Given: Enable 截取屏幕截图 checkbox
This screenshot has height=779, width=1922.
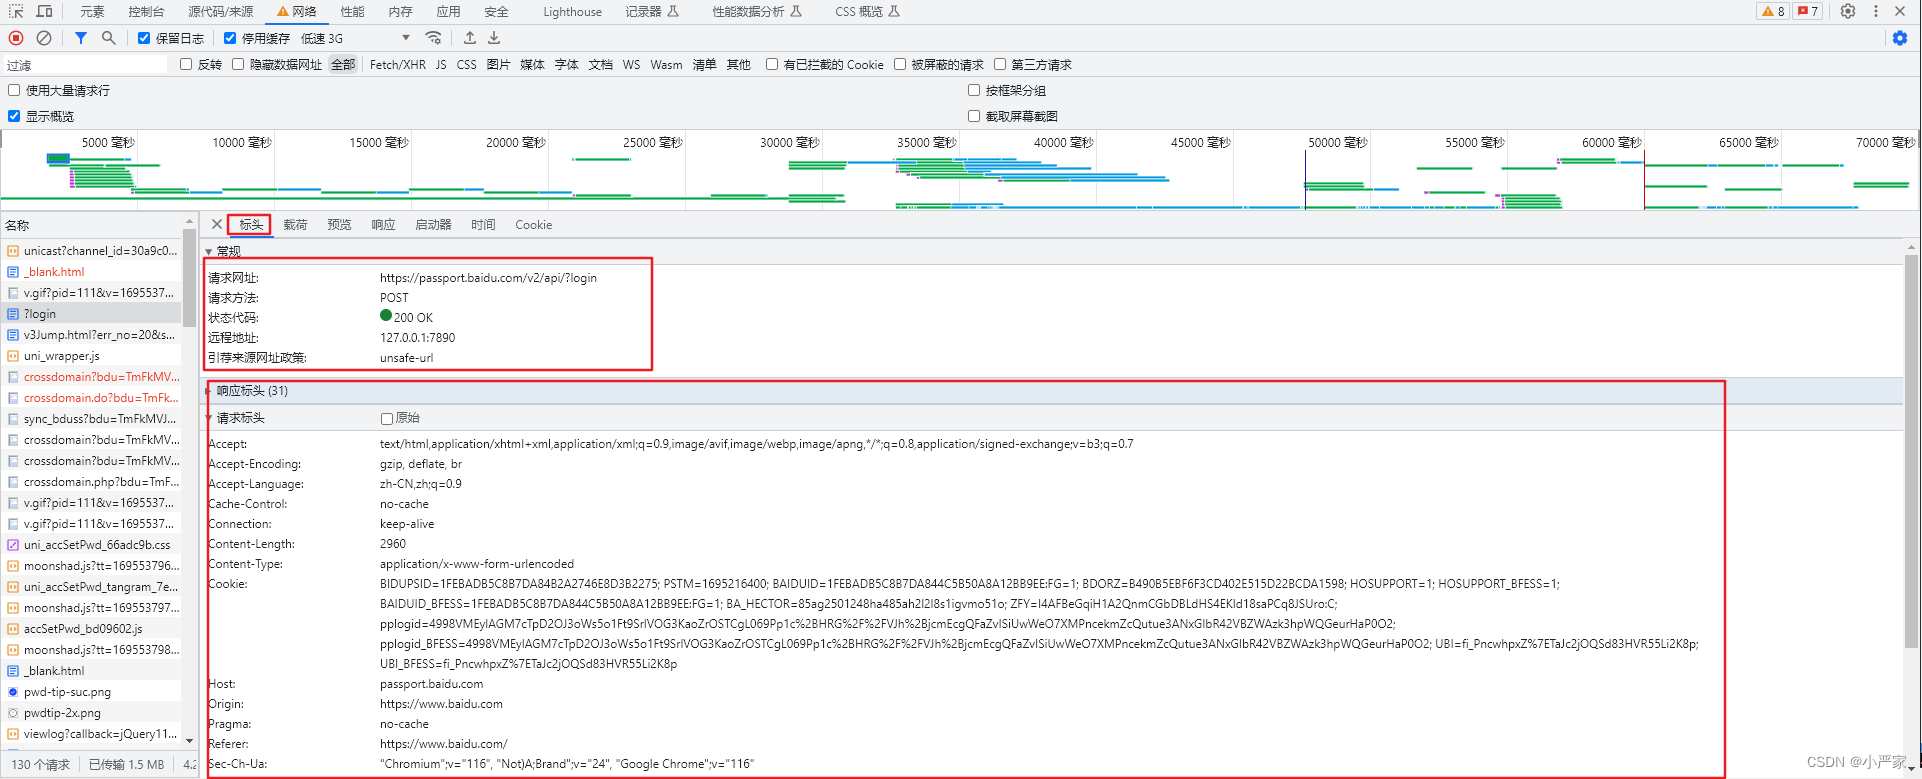Looking at the screenshot, I should coord(974,116).
